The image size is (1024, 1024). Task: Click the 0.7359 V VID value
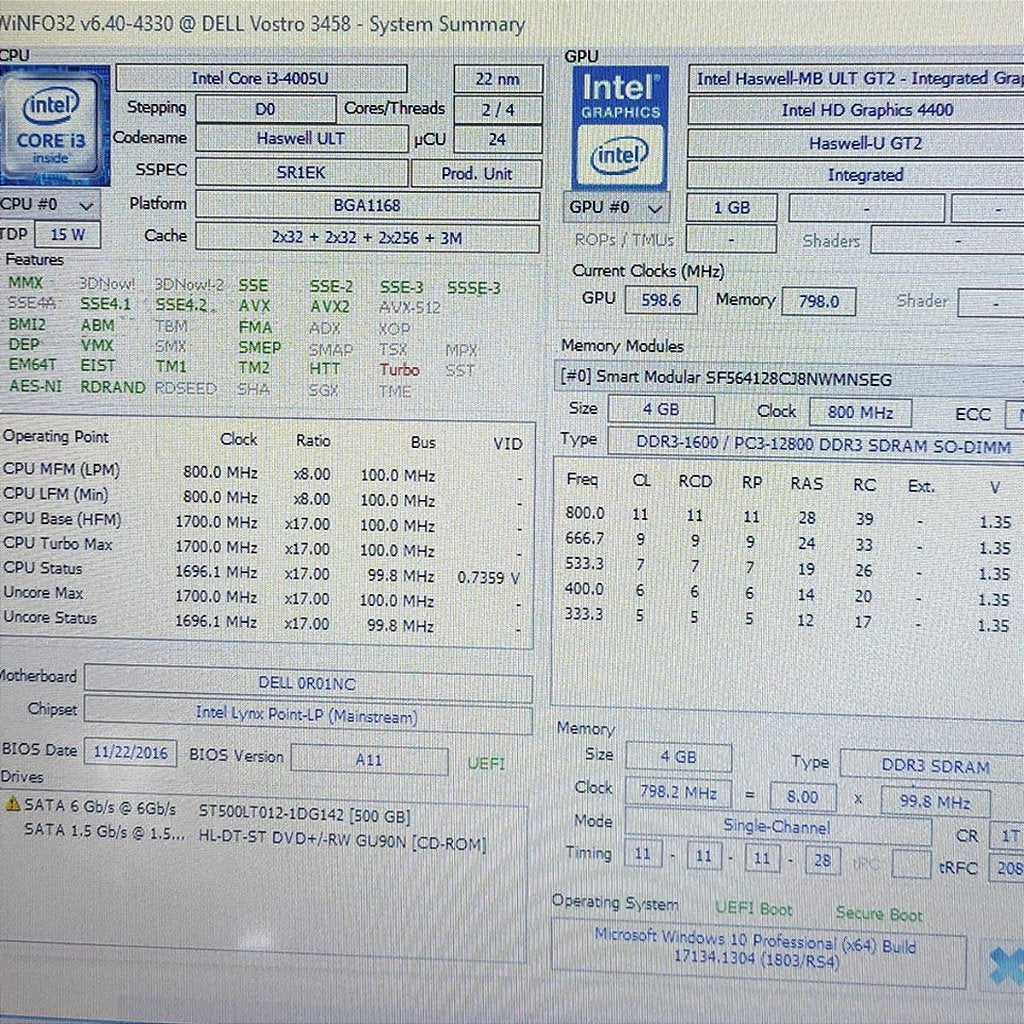coord(488,577)
